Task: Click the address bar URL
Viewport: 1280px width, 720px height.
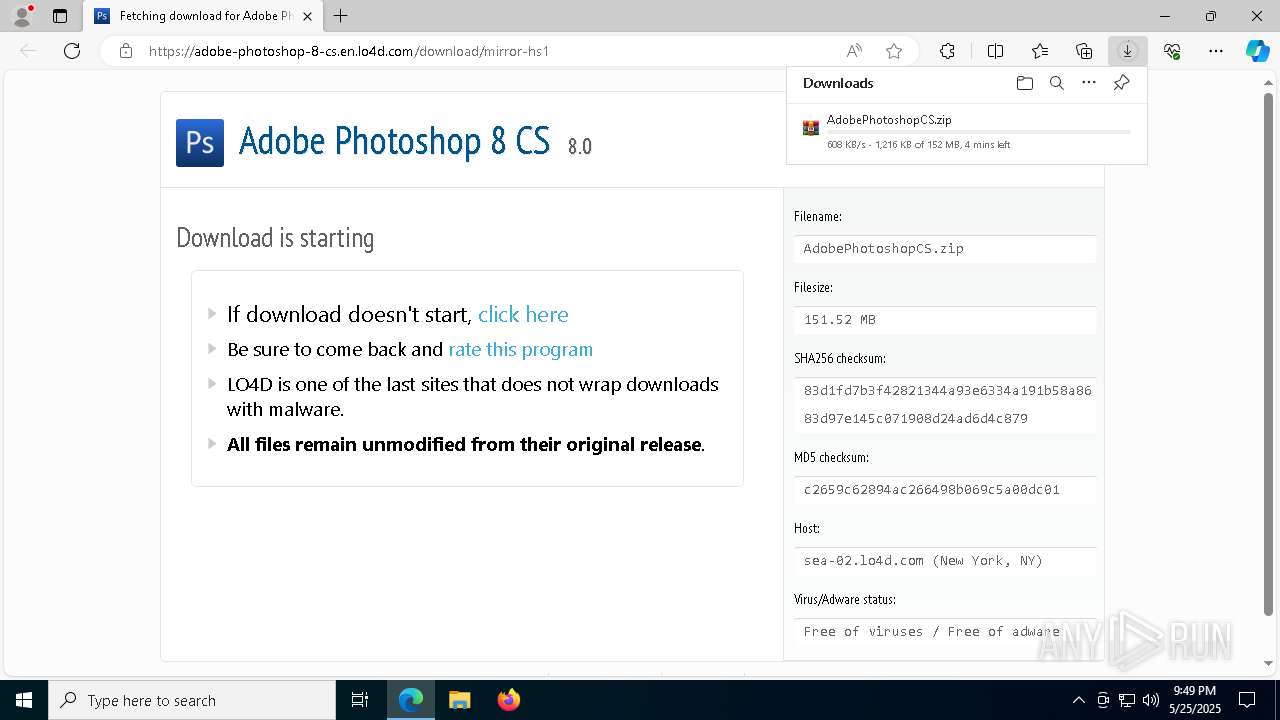Action: 349,51
